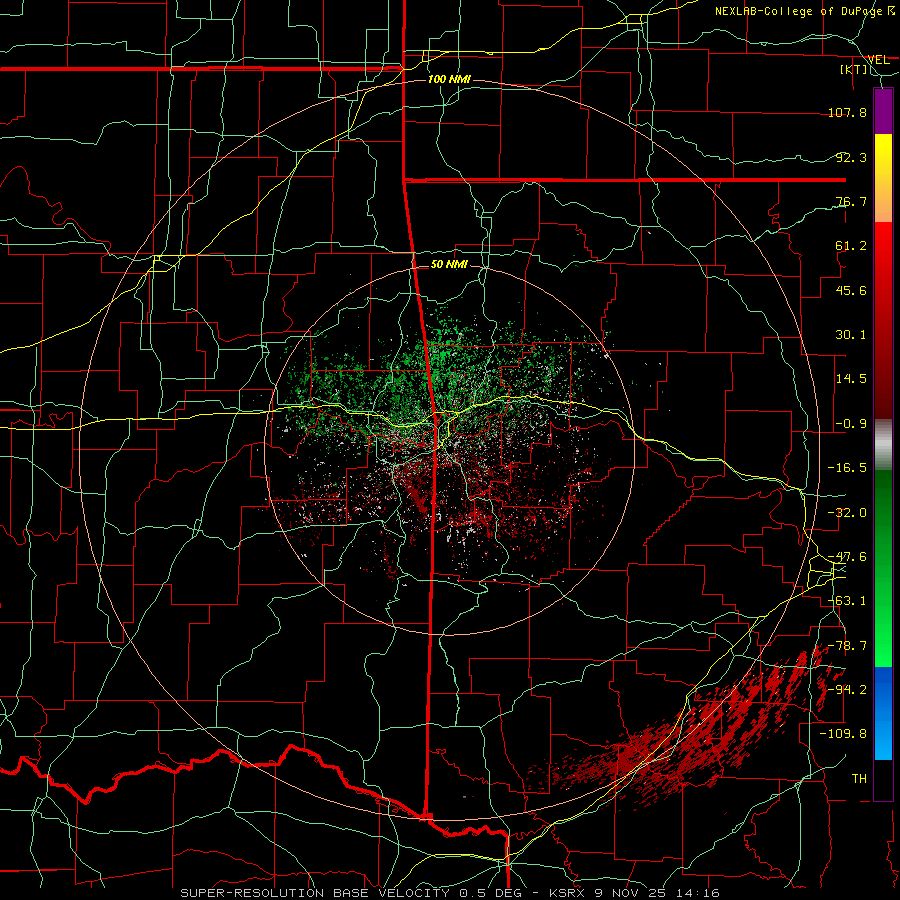This screenshot has width=900, height=900.
Task: Select the -109.8 scale value
Action: pos(844,734)
